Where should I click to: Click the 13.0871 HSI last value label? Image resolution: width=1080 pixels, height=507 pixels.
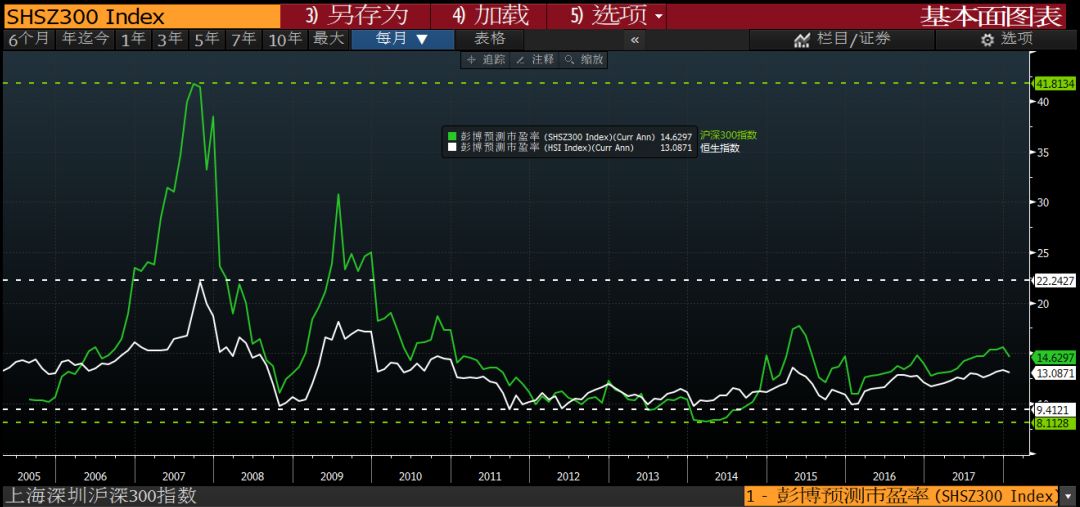(1054, 373)
